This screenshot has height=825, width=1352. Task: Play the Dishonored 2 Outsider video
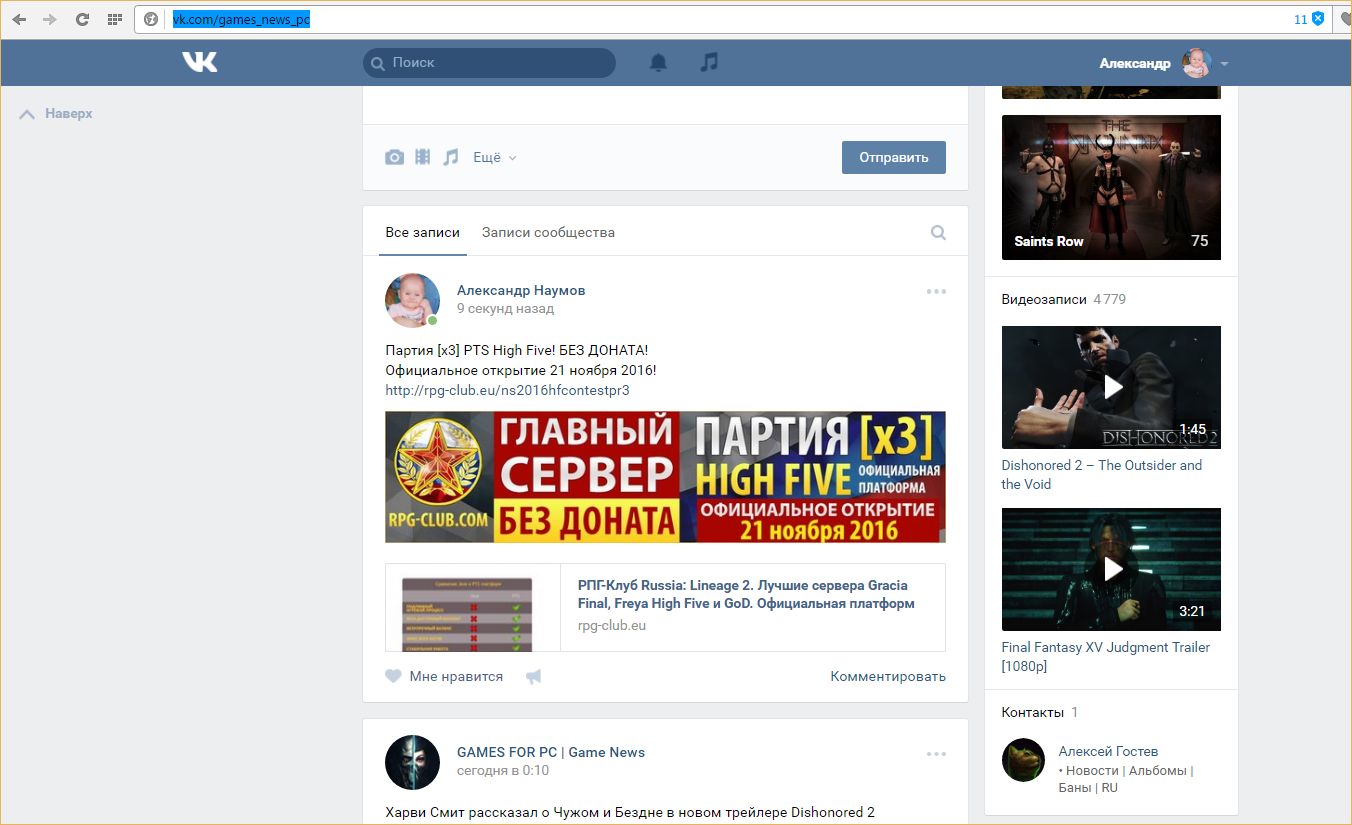pyautogui.click(x=1111, y=387)
